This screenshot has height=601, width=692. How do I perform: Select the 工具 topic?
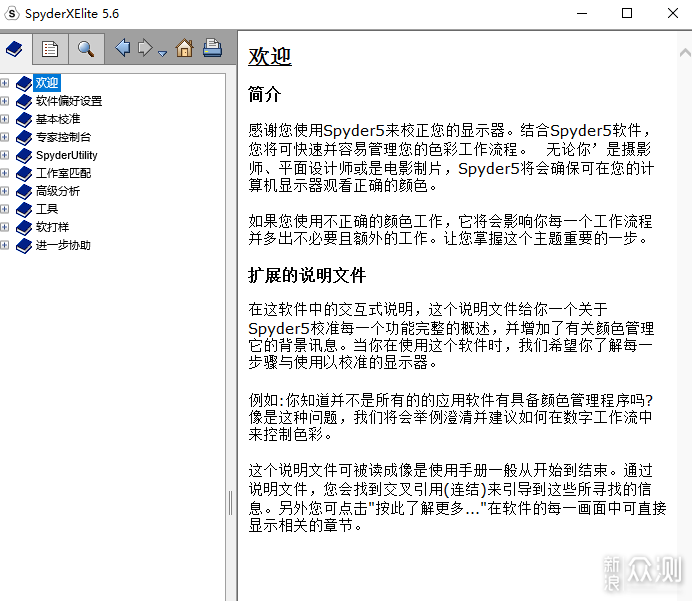47,209
